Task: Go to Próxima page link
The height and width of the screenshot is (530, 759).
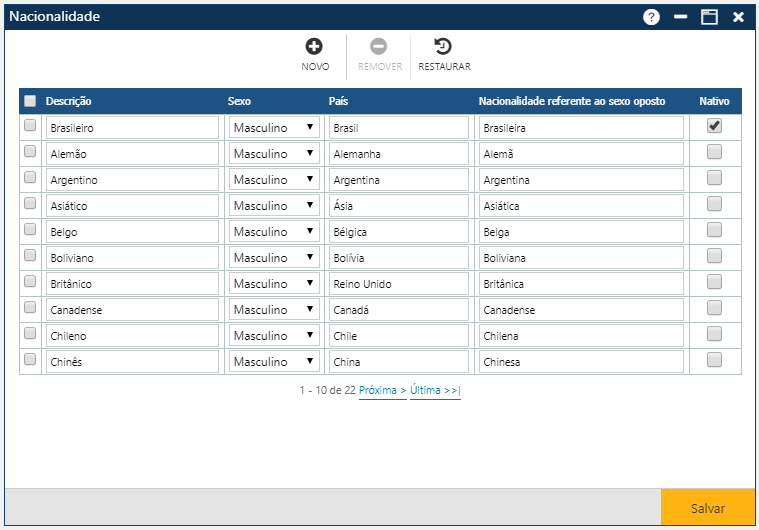Action: 382,391
